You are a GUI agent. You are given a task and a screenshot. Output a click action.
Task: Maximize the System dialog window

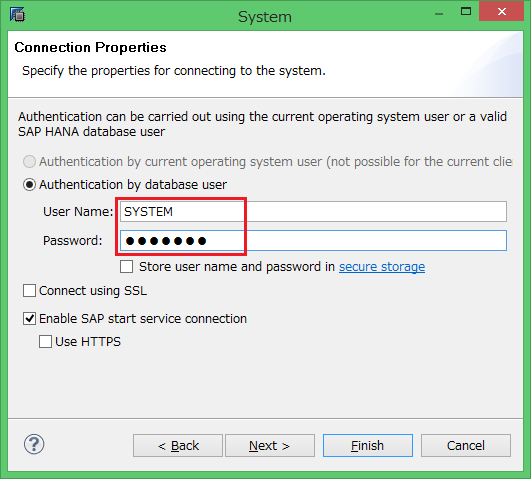pyautogui.click(x=466, y=12)
